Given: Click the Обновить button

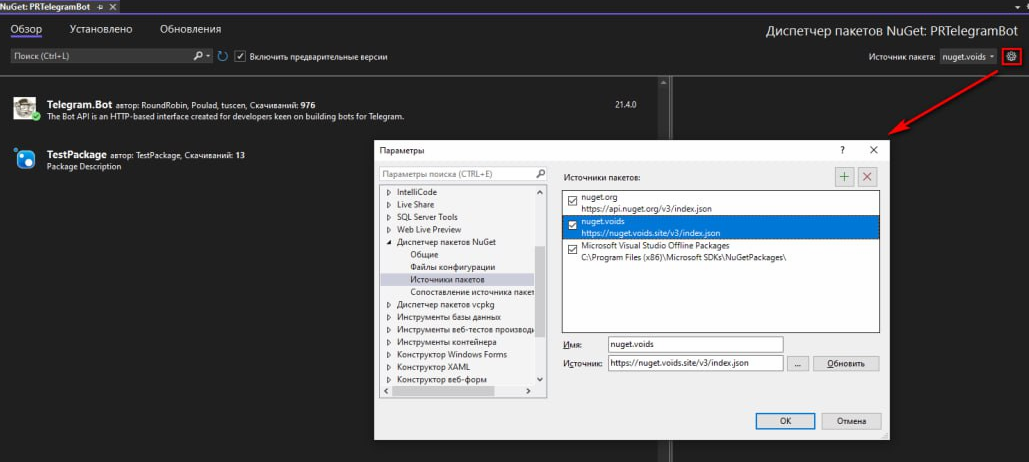Looking at the screenshot, I should (846, 363).
